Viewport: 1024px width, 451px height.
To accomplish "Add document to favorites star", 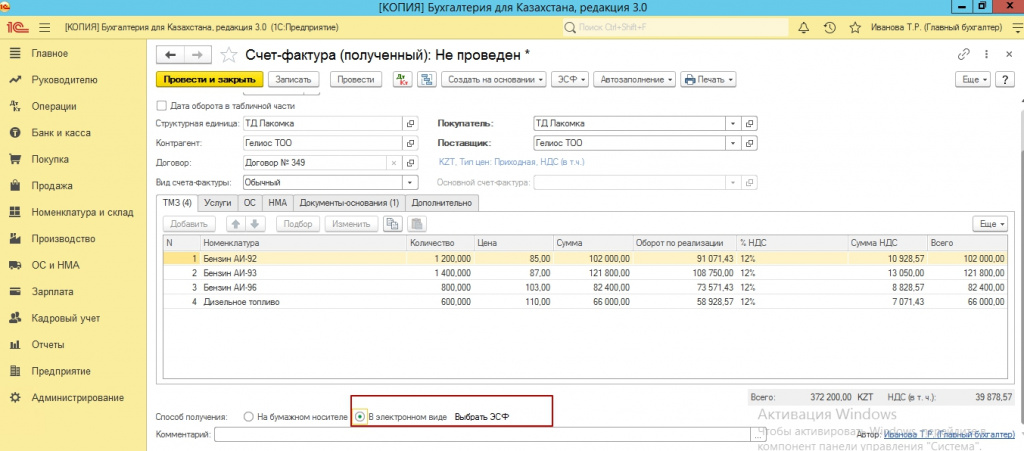I will pyautogui.click(x=229, y=55).
